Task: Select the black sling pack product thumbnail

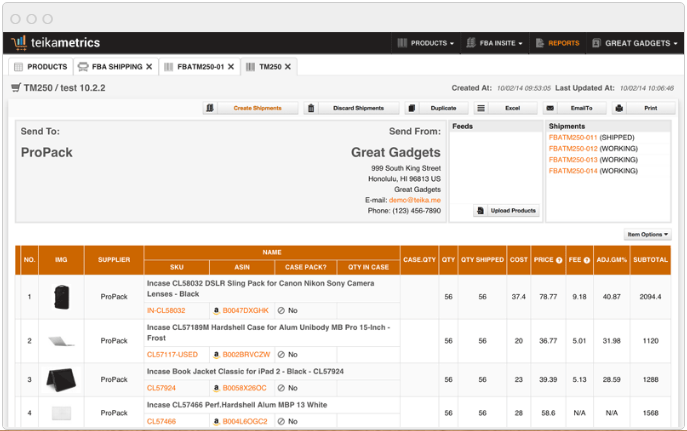Action: 60,297
